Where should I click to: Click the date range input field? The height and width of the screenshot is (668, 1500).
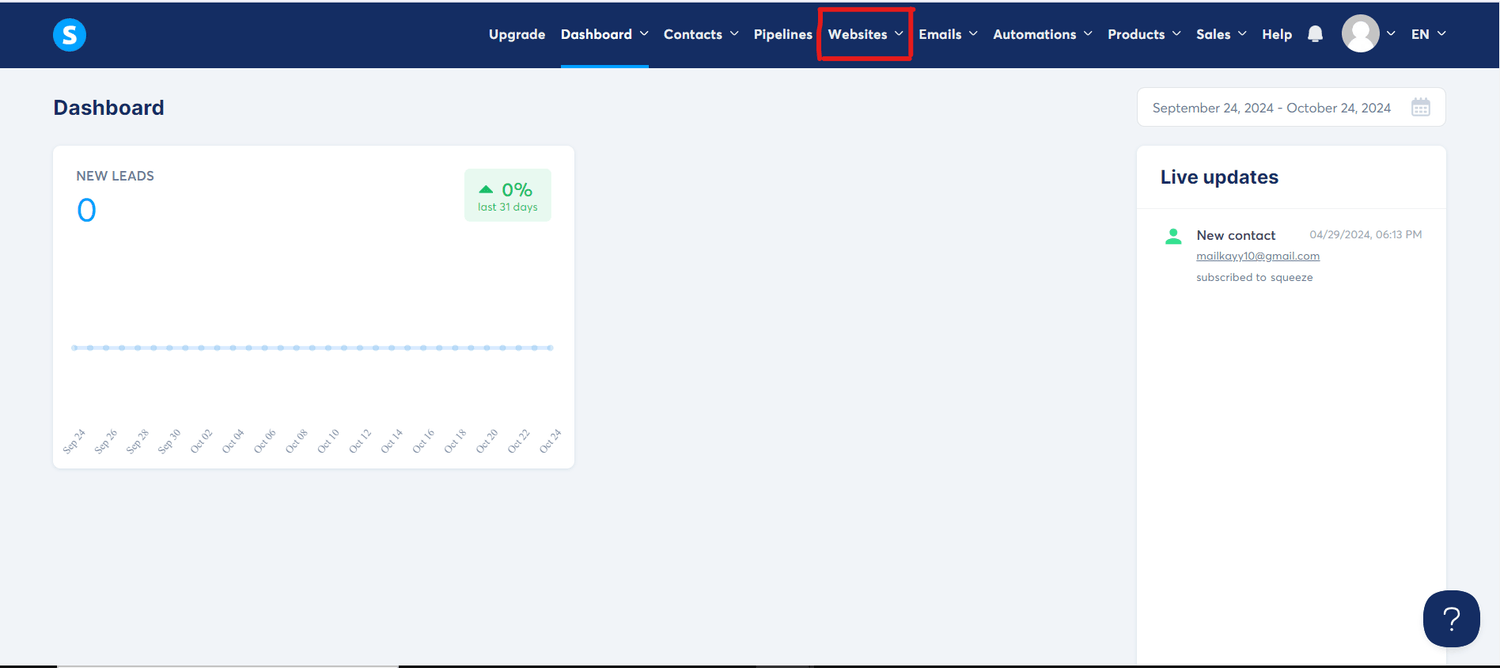point(1291,107)
